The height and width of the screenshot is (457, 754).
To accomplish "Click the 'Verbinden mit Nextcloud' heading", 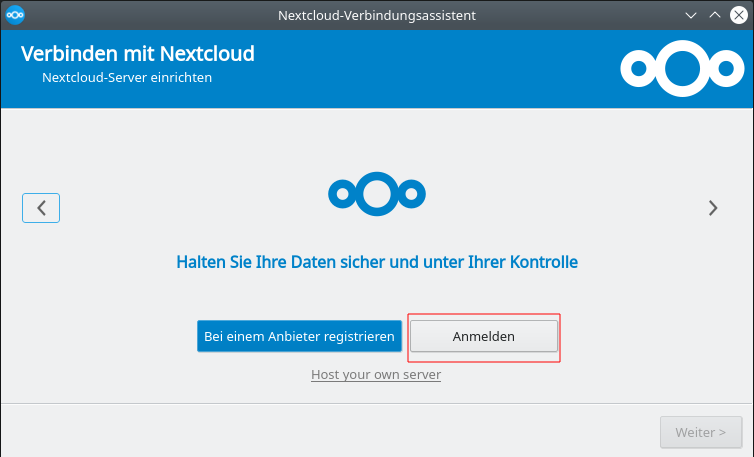I will (138, 53).
